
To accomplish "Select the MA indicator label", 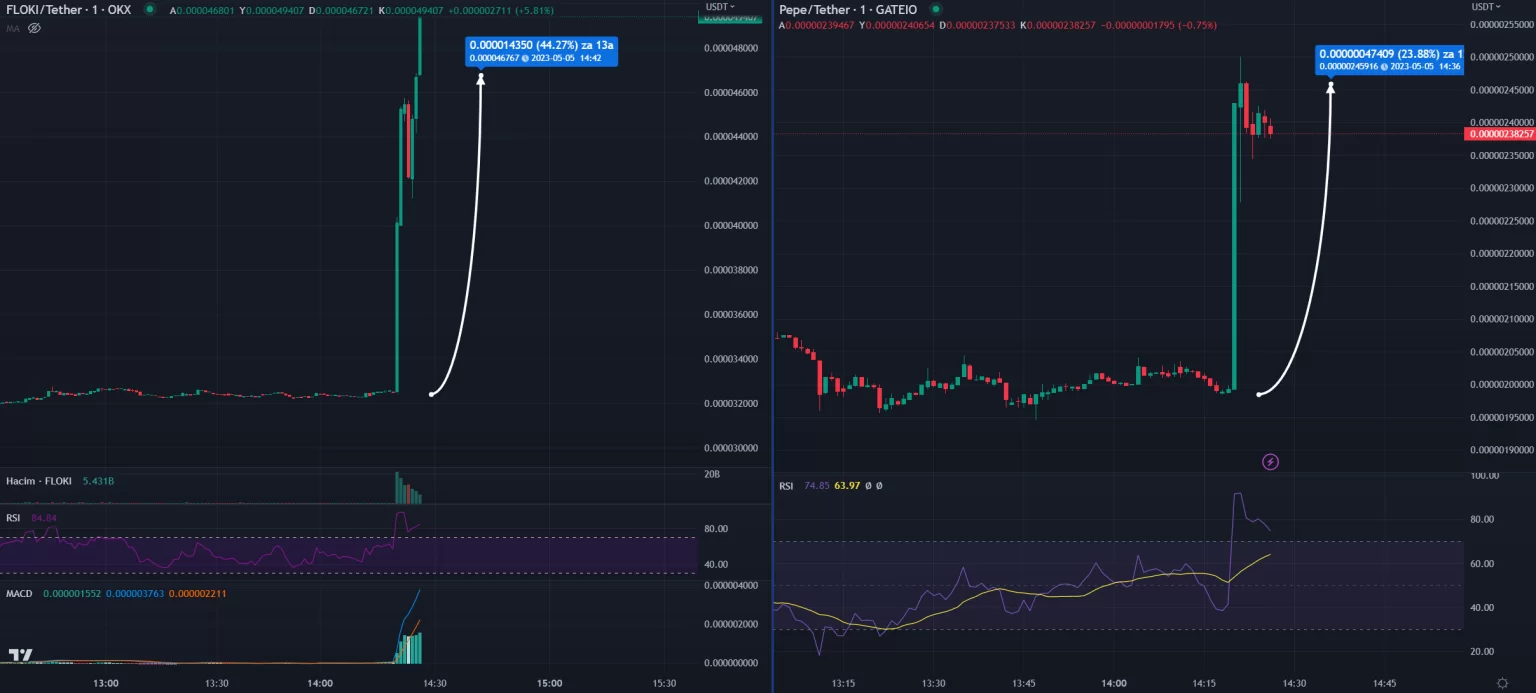I will coord(13,28).
